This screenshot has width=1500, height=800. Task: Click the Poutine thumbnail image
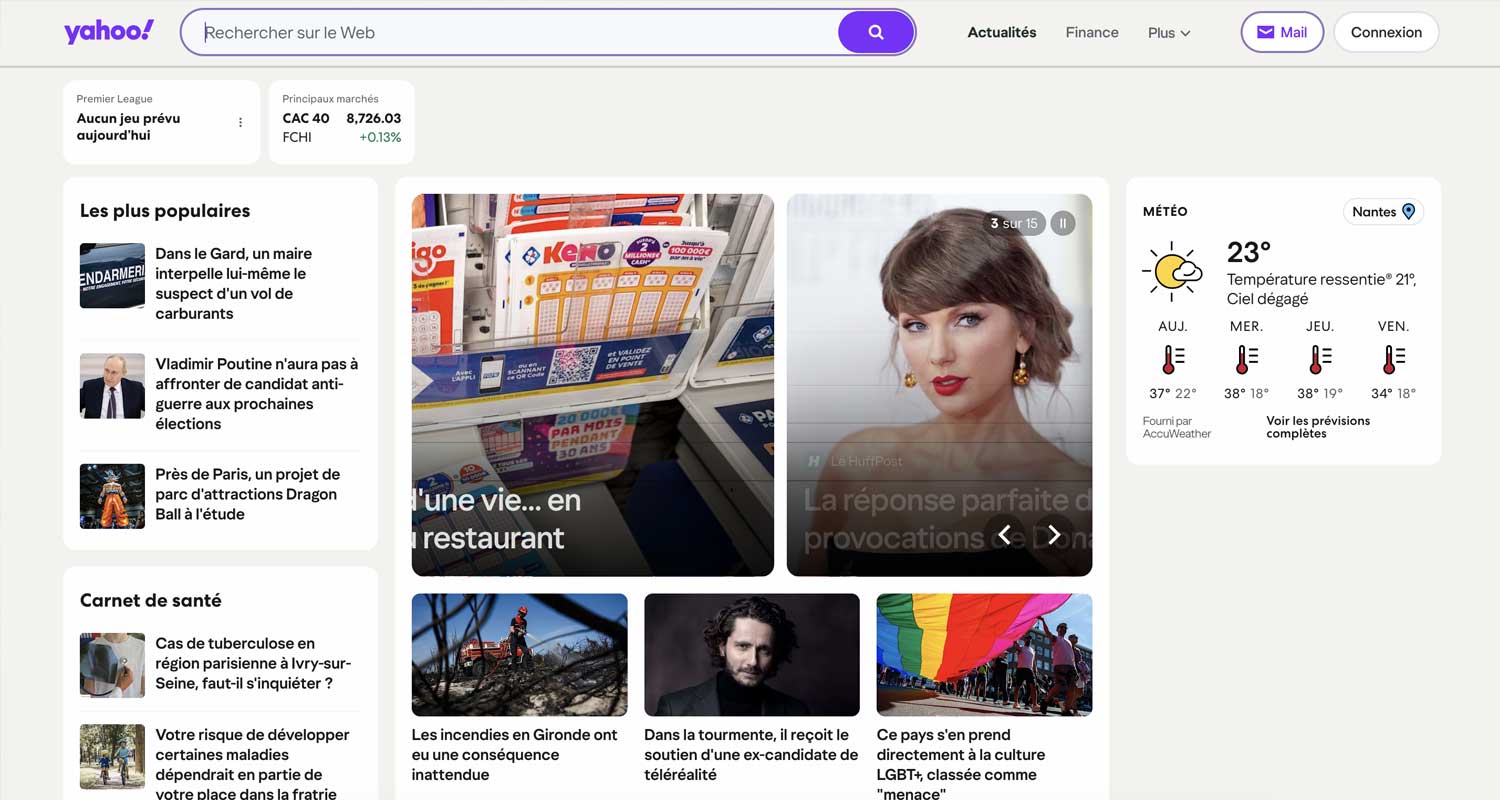(x=112, y=386)
